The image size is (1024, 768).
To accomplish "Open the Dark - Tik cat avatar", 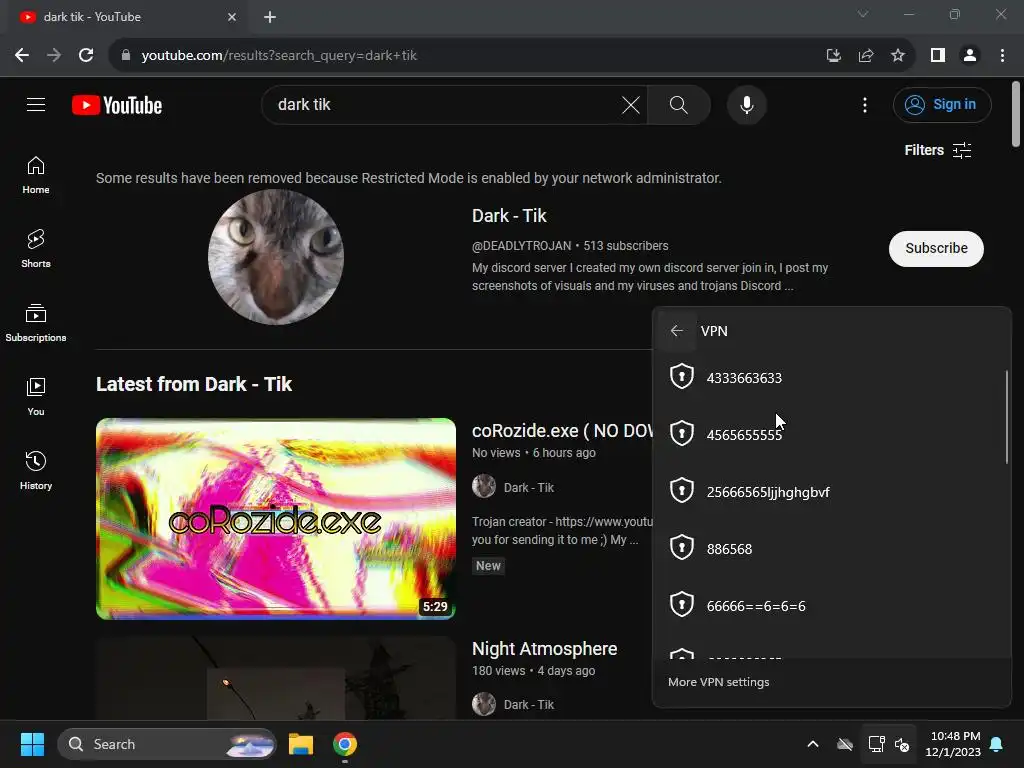I will tap(276, 257).
